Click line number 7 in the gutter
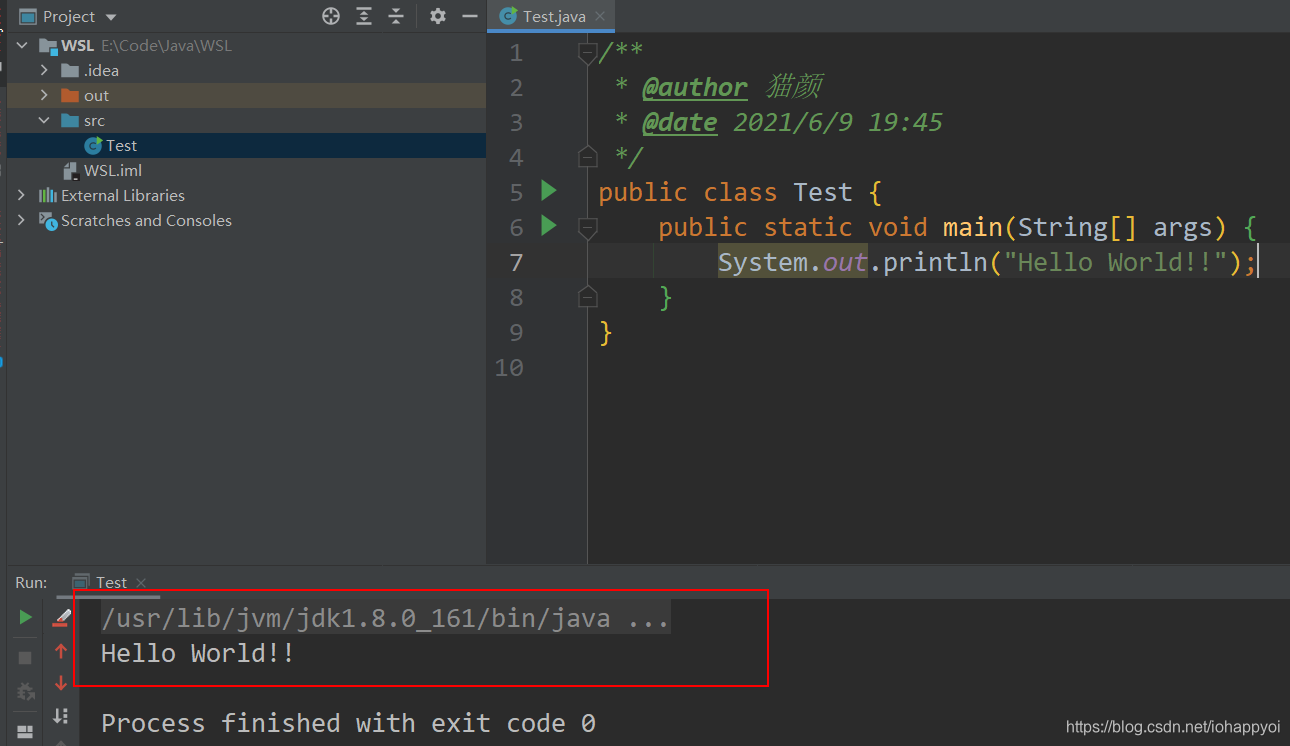 [x=516, y=263]
